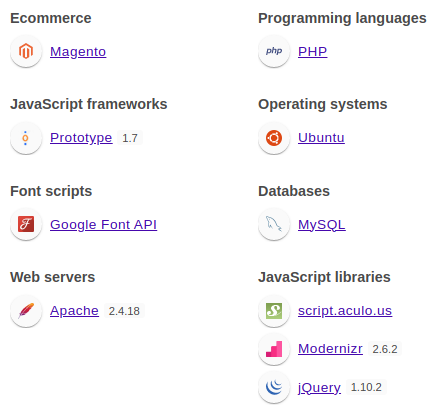The height and width of the screenshot is (410, 439).
Task: Open the Magento link
Action: click(x=78, y=52)
